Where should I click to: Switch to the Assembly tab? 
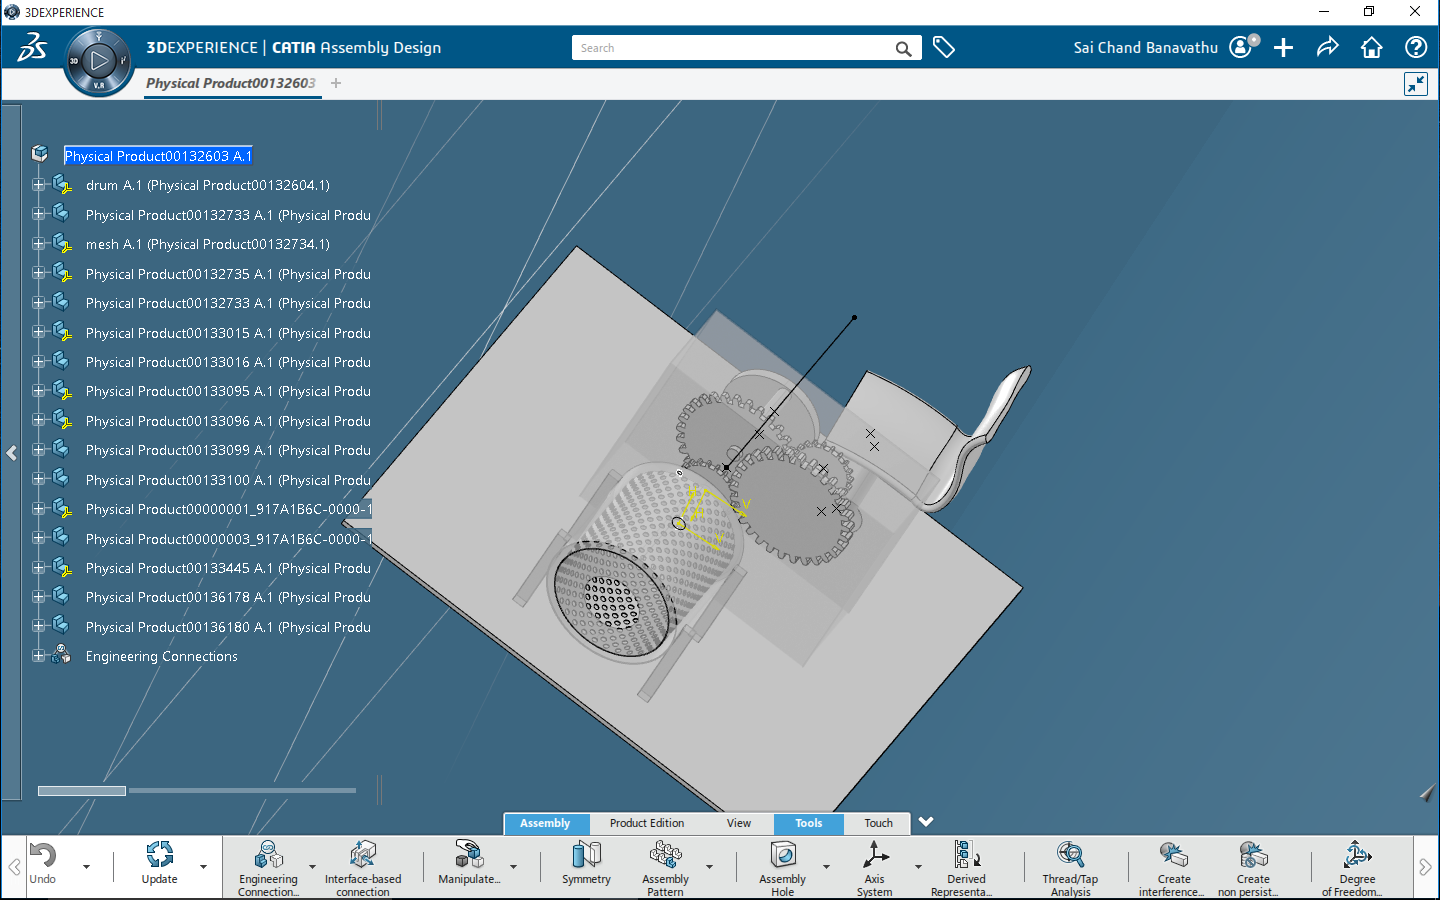[x=545, y=823]
